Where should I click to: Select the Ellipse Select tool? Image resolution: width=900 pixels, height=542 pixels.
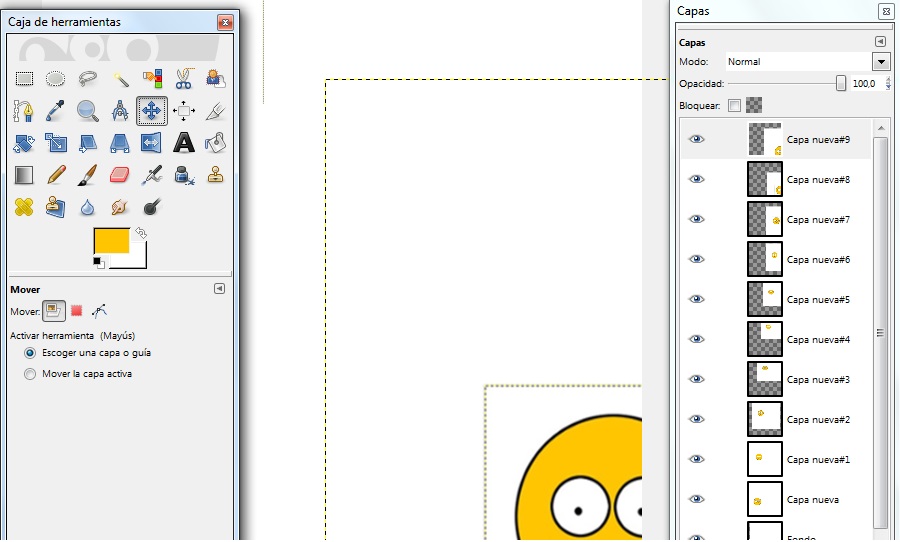(56, 79)
